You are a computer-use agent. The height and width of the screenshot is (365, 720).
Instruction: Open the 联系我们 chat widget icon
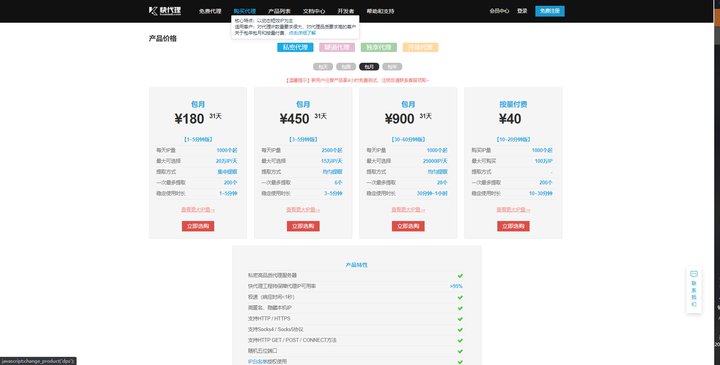tap(694, 274)
